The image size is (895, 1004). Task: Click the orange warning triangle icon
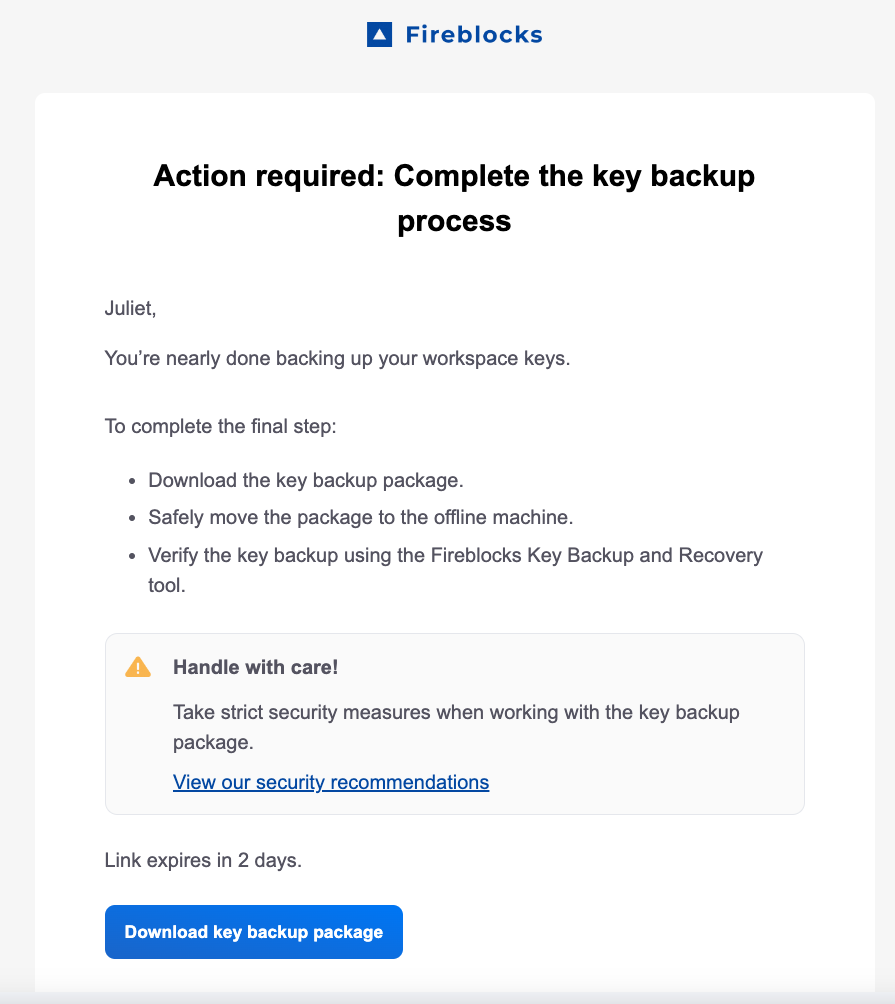(x=138, y=667)
